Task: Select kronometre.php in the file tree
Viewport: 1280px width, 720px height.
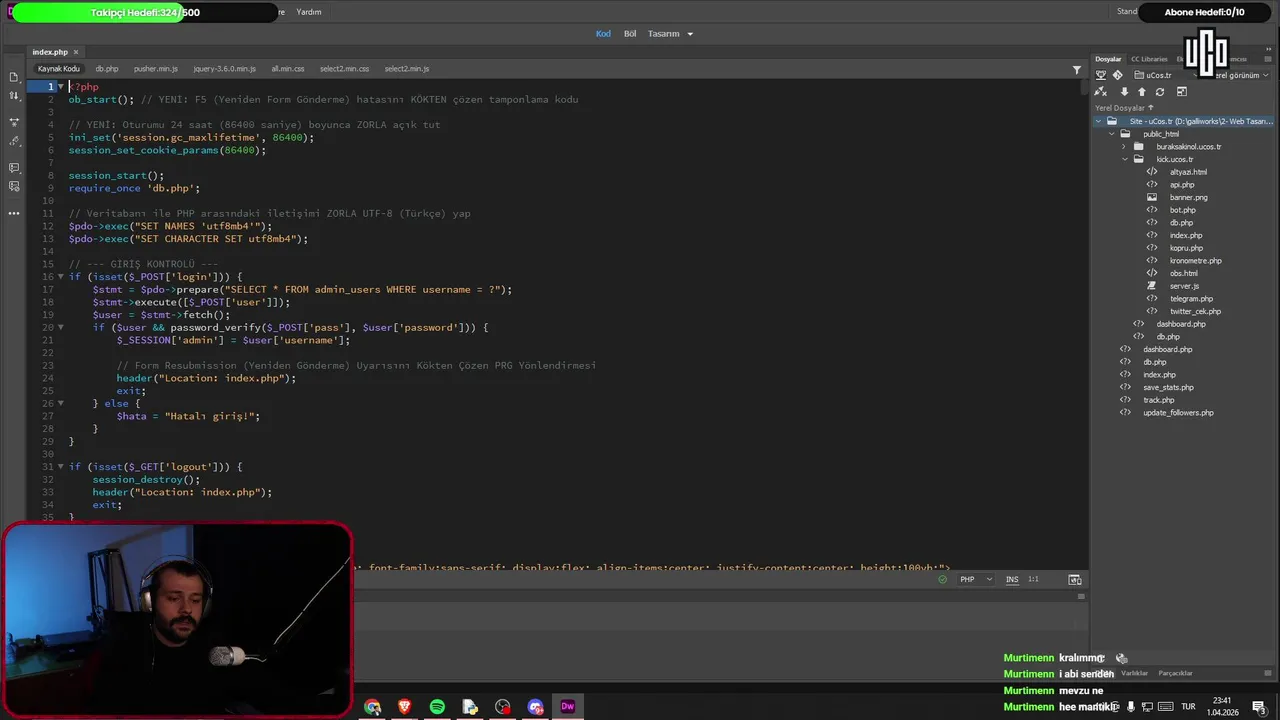Action: point(1195,261)
